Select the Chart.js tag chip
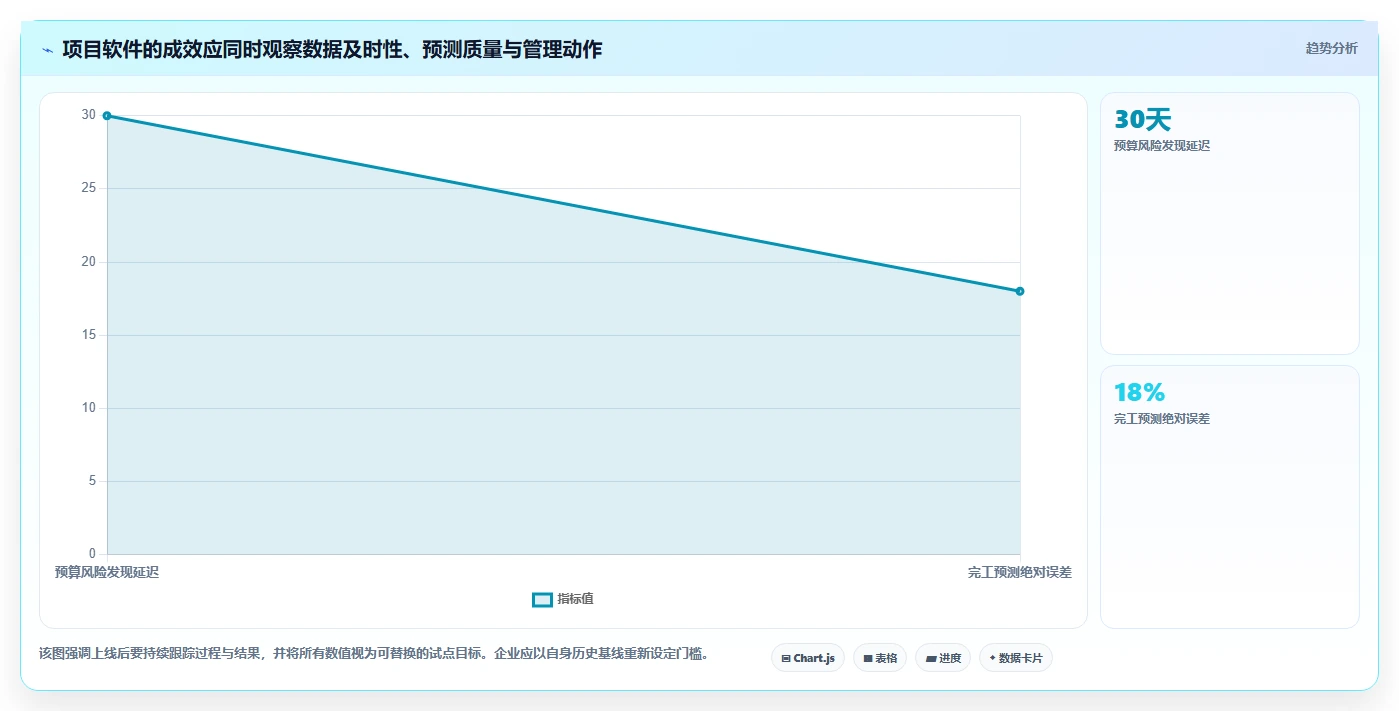This screenshot has height=711, width=1399. click(808, 658)
